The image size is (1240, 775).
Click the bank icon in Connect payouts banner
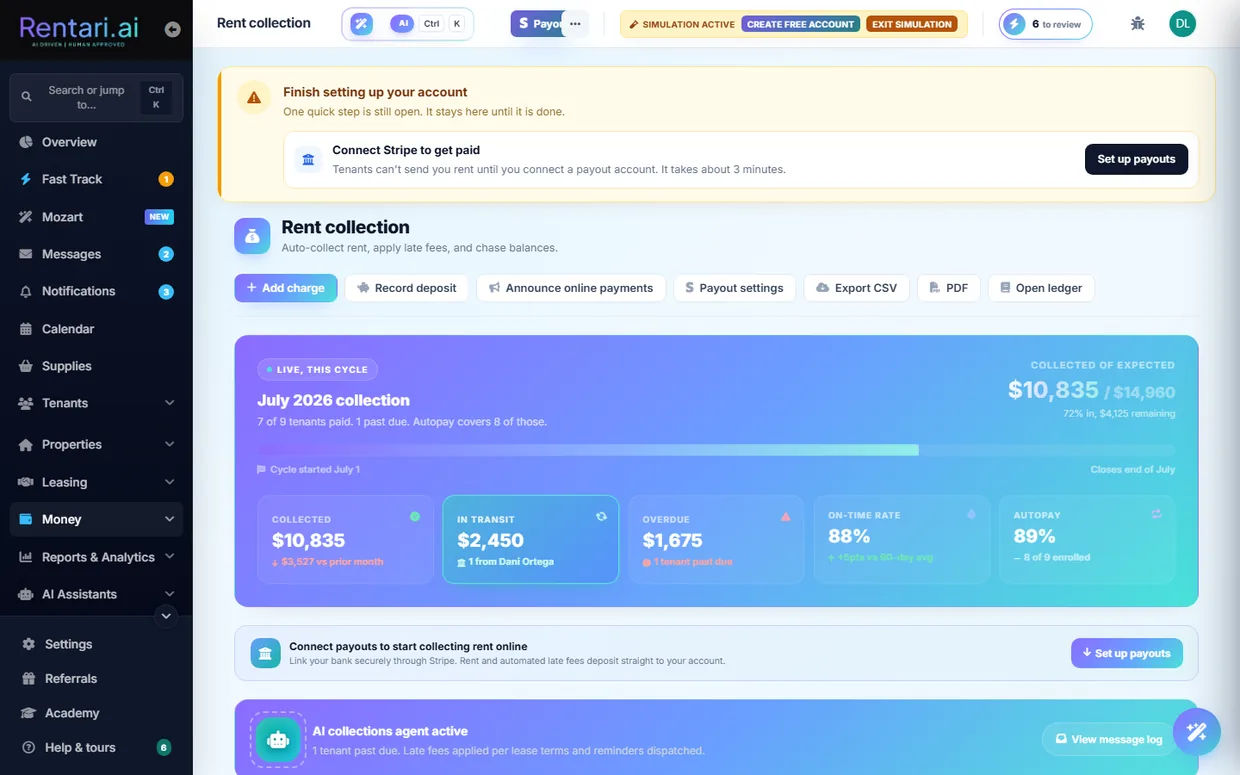pyautogui.click(x=265, y=653)
